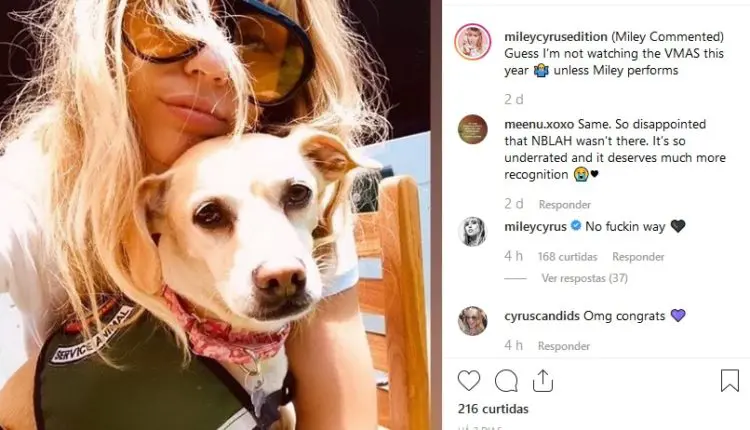Reply to mileycyrus comment via Responder
This screenshot has height=430, width=750.
(639, 257)
